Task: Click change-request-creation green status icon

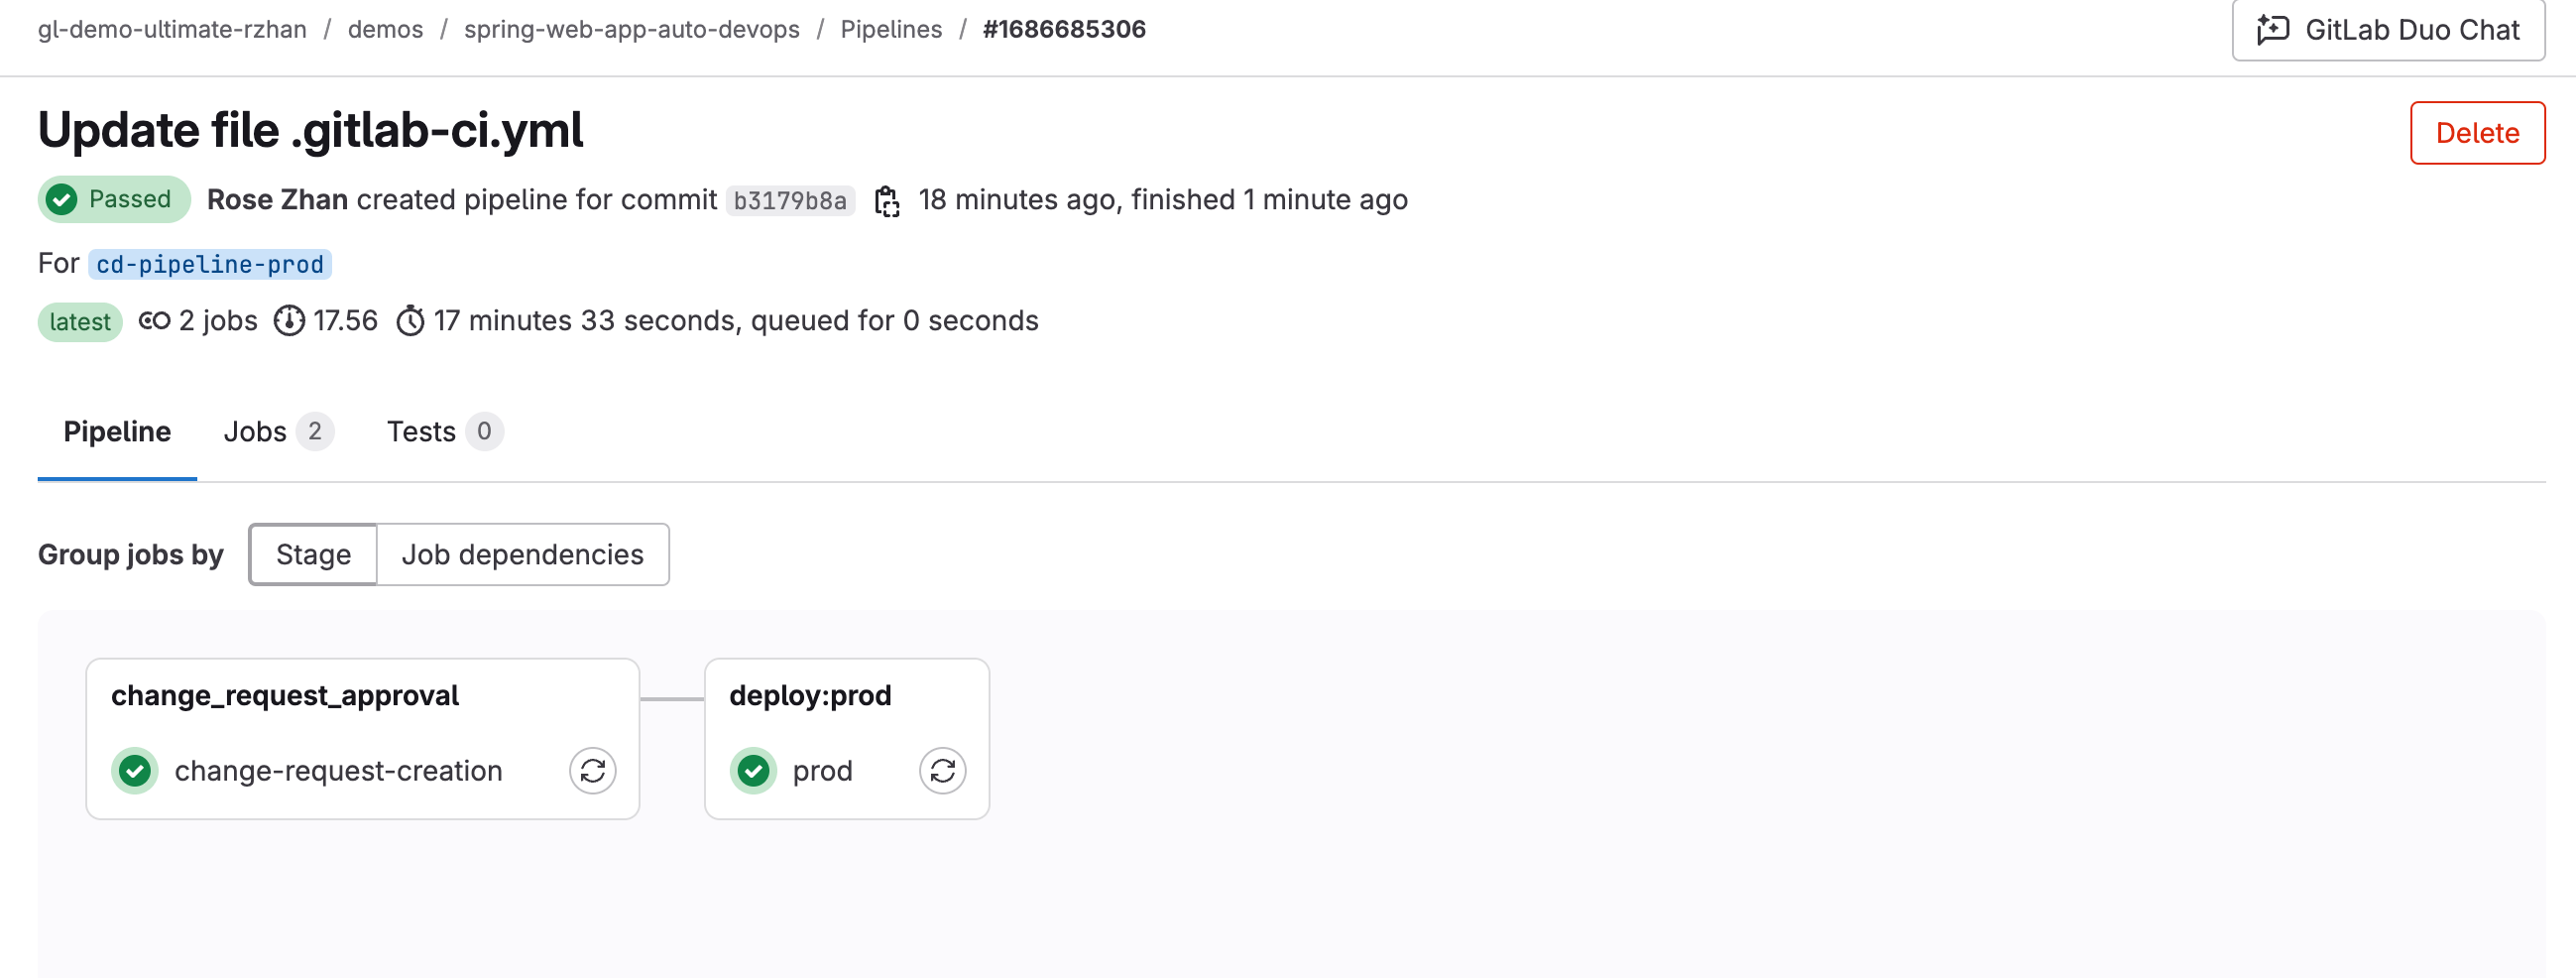Action: click(x=135, y=771)
